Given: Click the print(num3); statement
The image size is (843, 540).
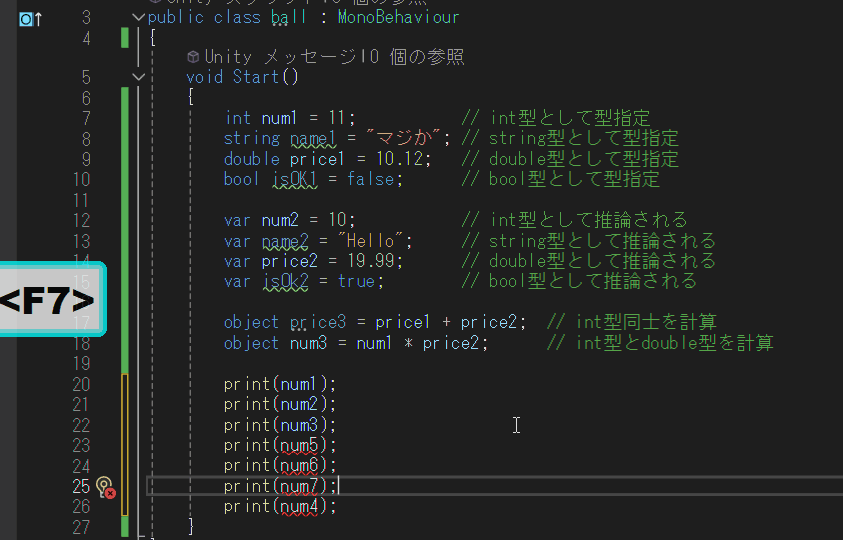Looking at the screenshot, I should 280,425.
